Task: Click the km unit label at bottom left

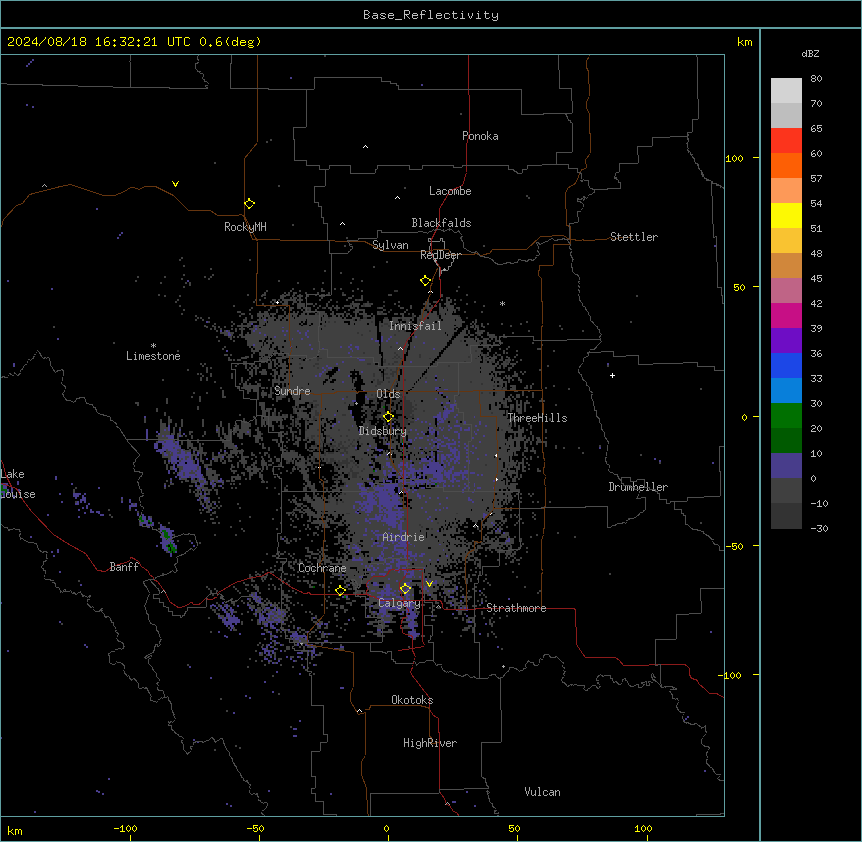Action: click(x=14, y=831)
